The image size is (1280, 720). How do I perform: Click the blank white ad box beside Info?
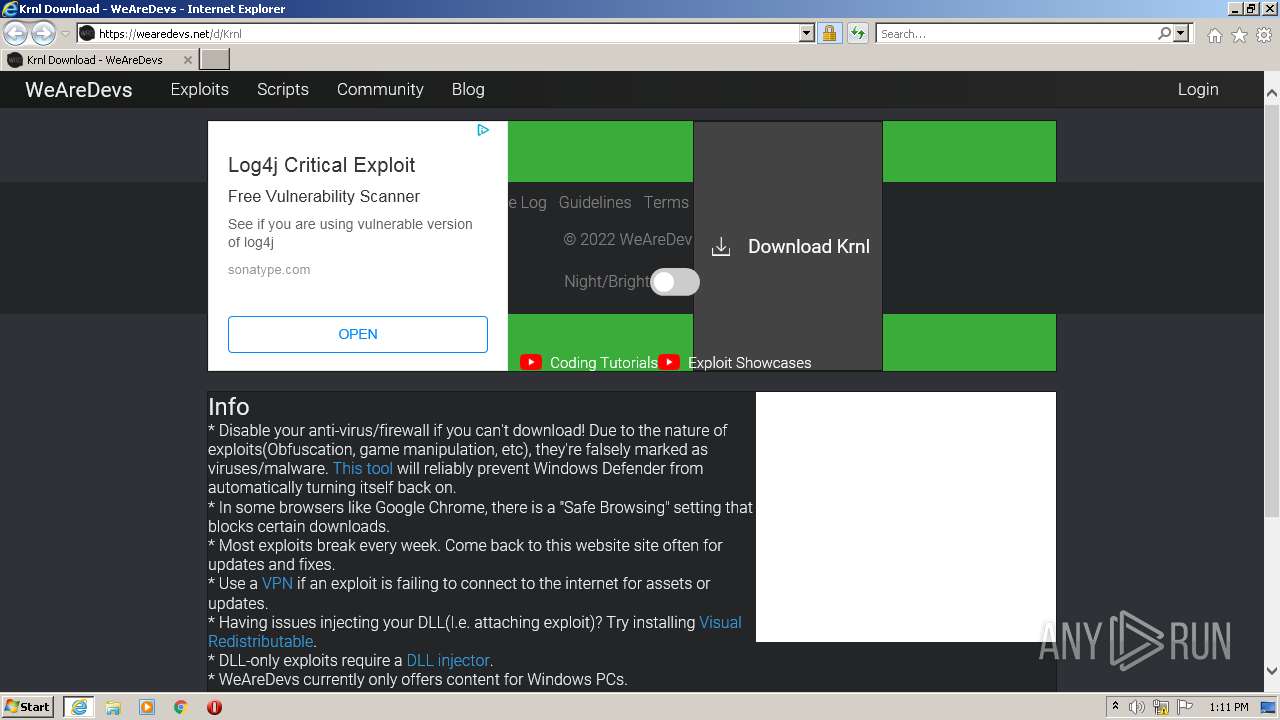pos(906,517)
